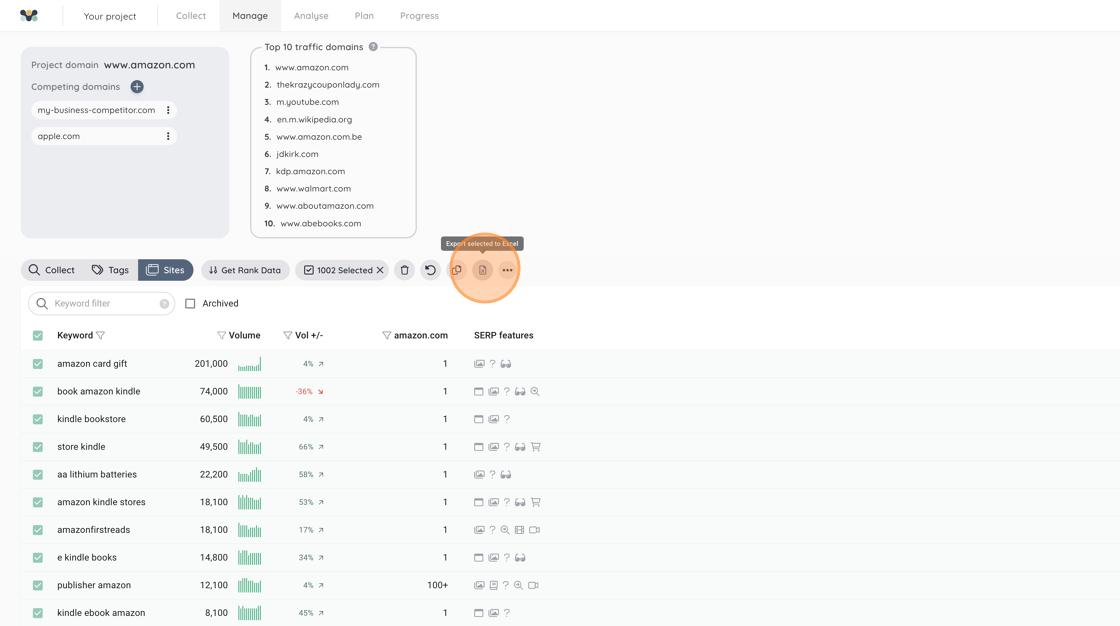Click glasses SERP icon for aa lithium batteries

click(x=506, y=475)
